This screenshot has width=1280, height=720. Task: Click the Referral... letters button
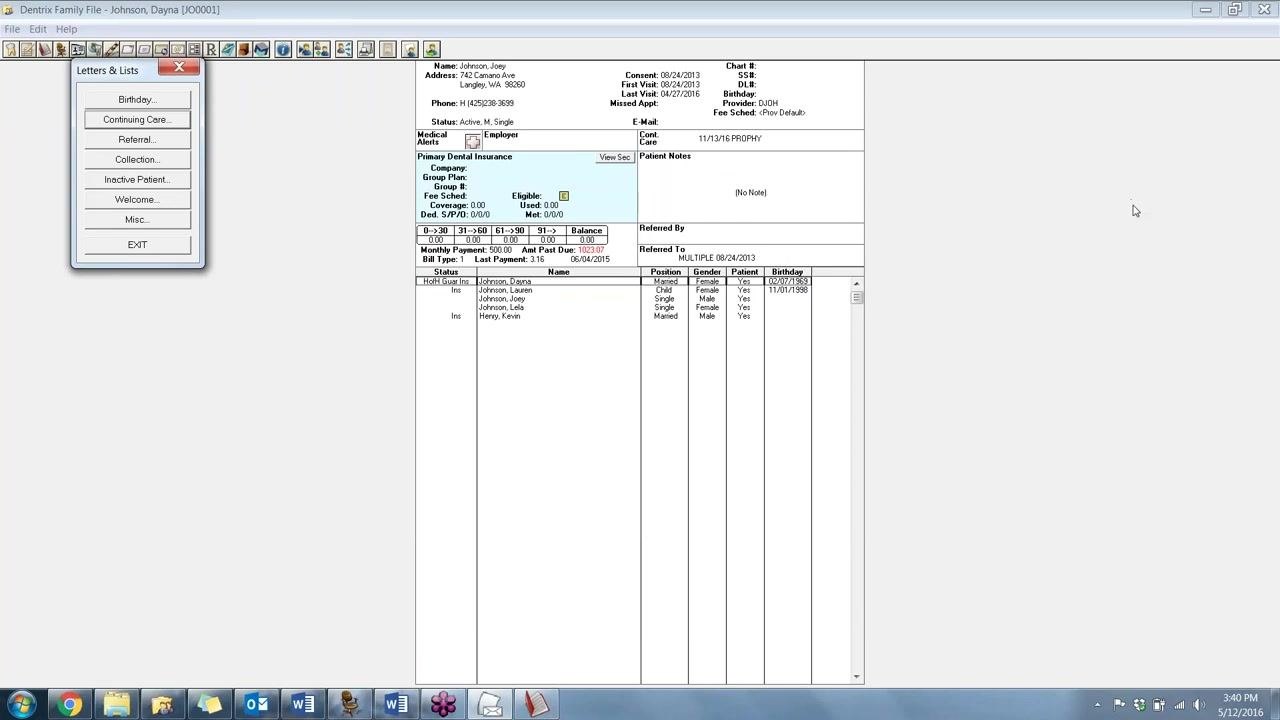click(137, 140)
